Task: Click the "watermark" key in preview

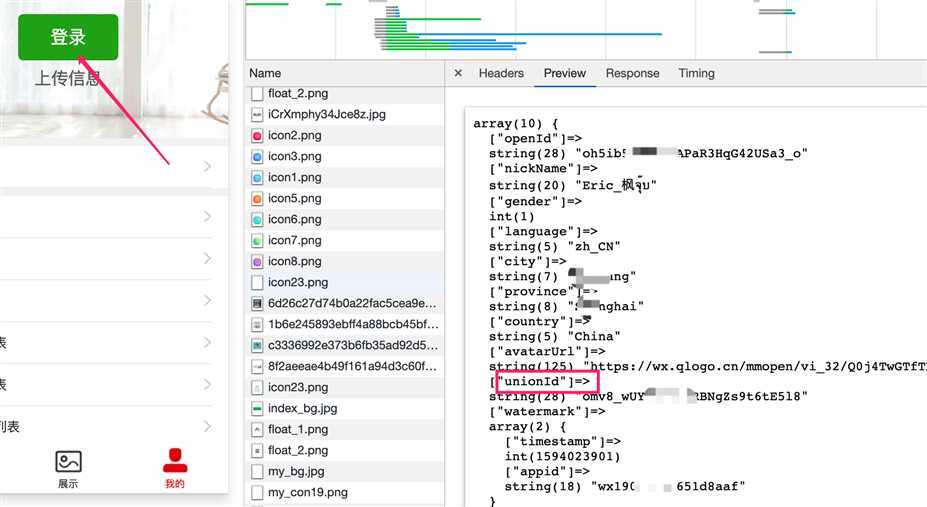Action: click(x=543, y=411)
